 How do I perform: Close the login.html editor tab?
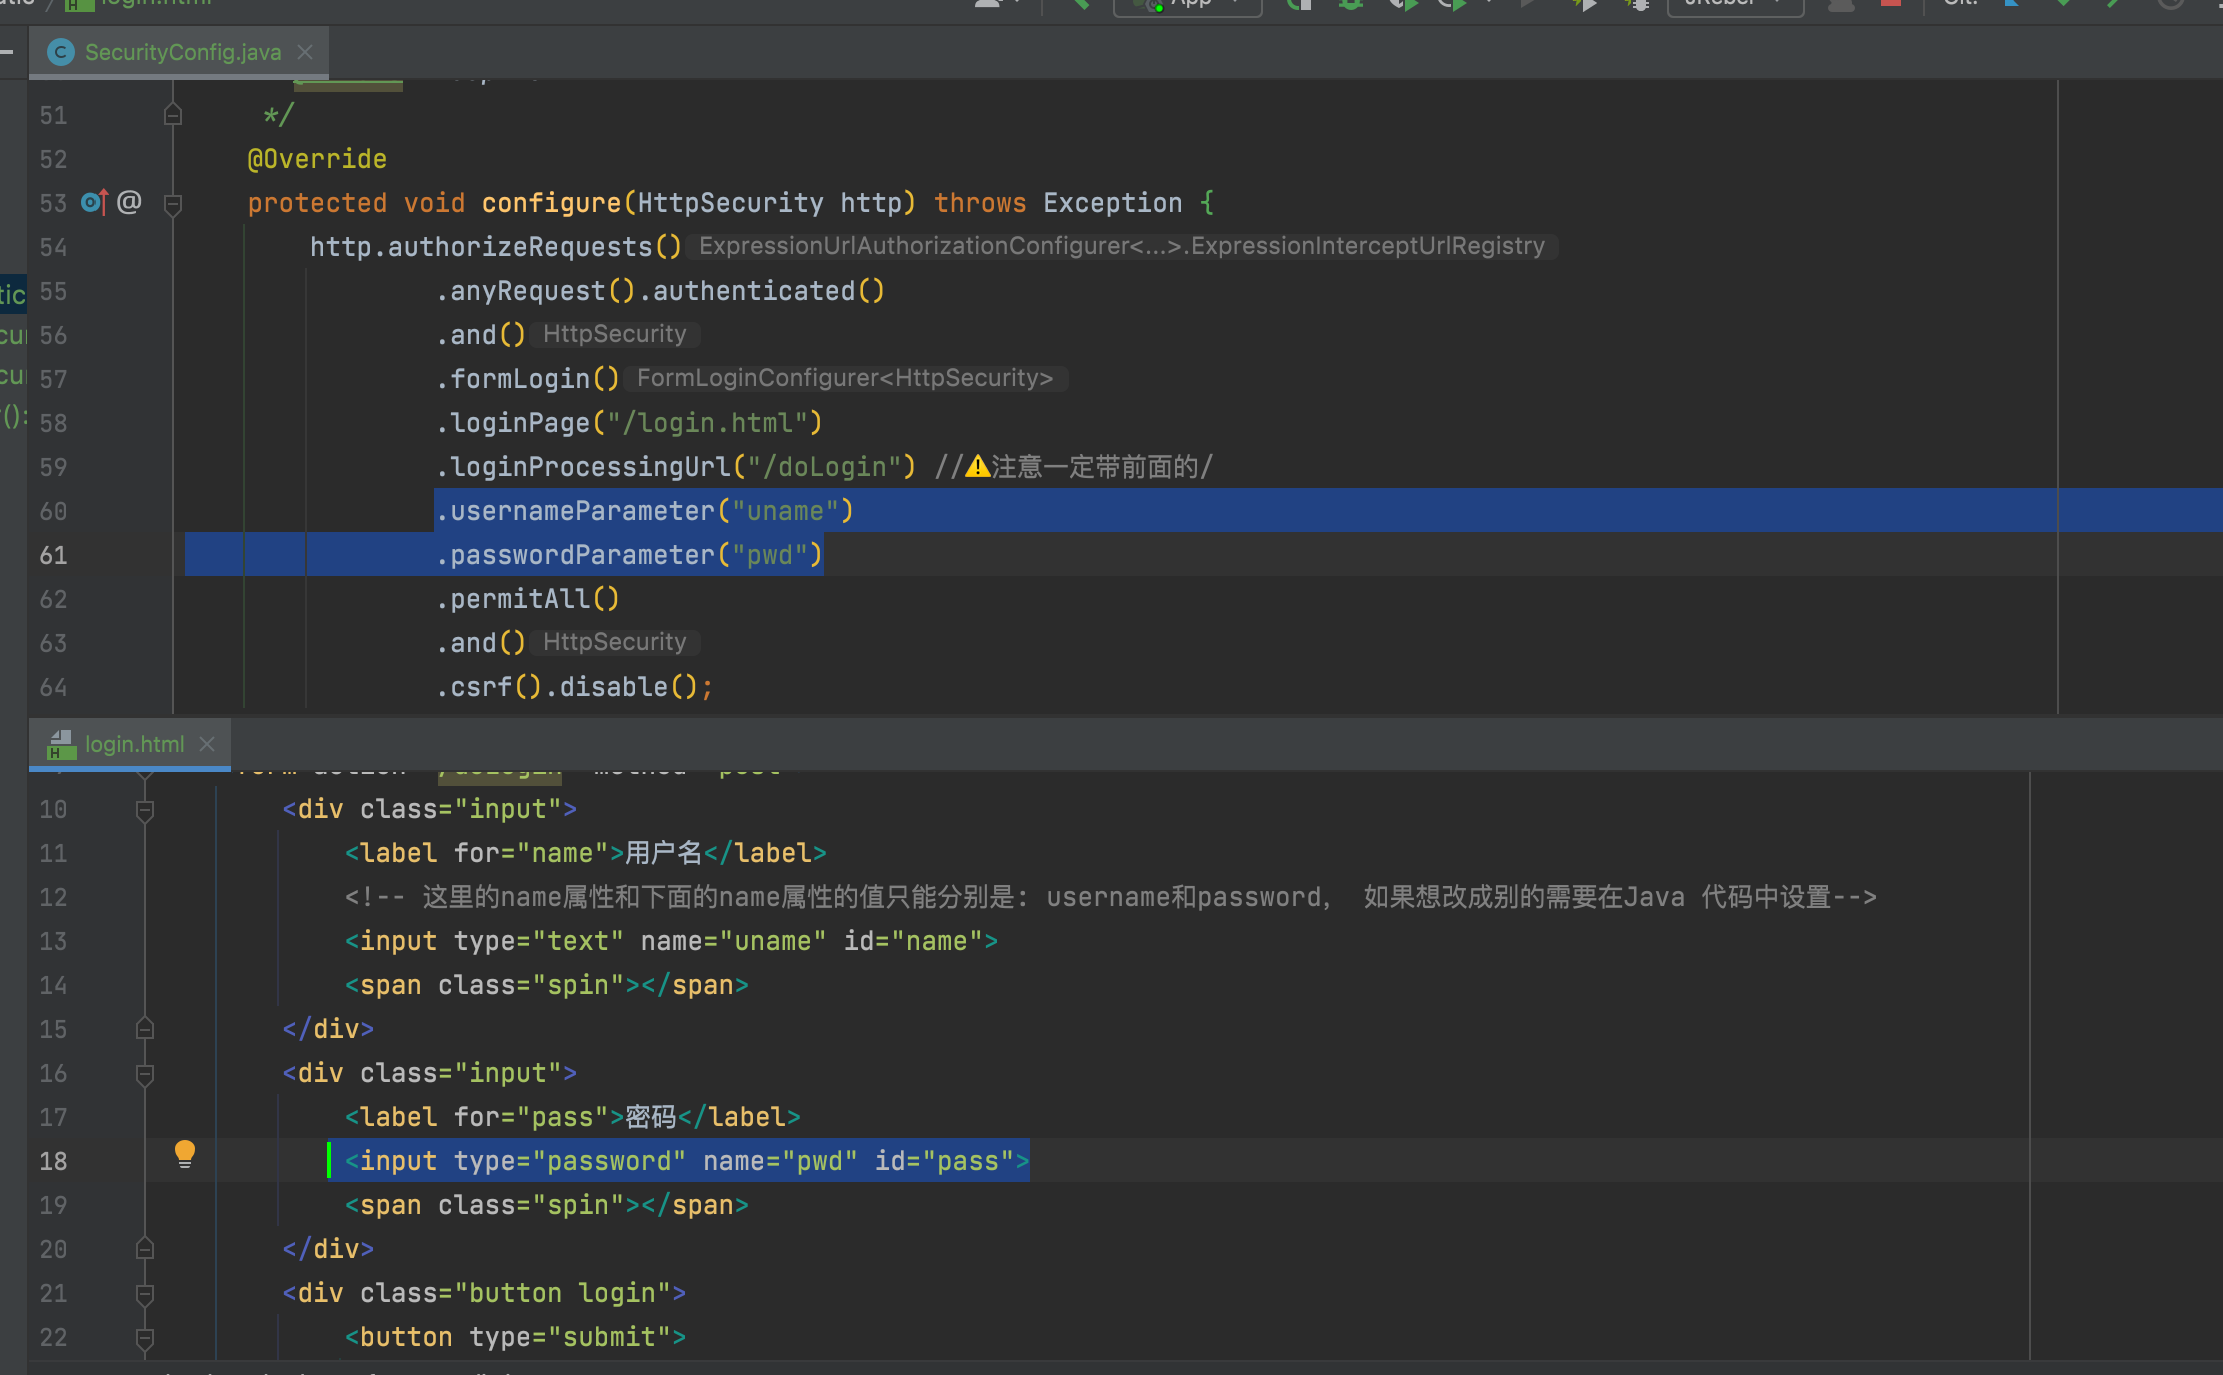coord(207,744)
